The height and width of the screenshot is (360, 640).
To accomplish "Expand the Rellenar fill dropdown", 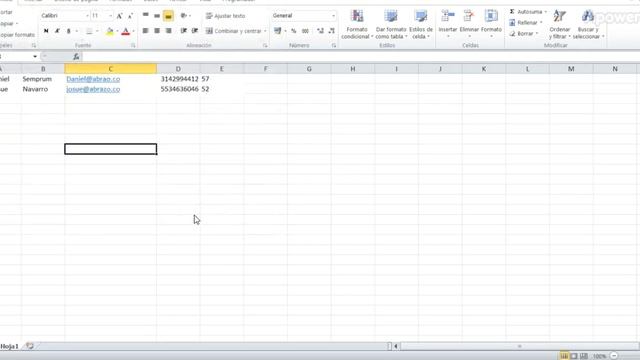I will click(541, 23).
